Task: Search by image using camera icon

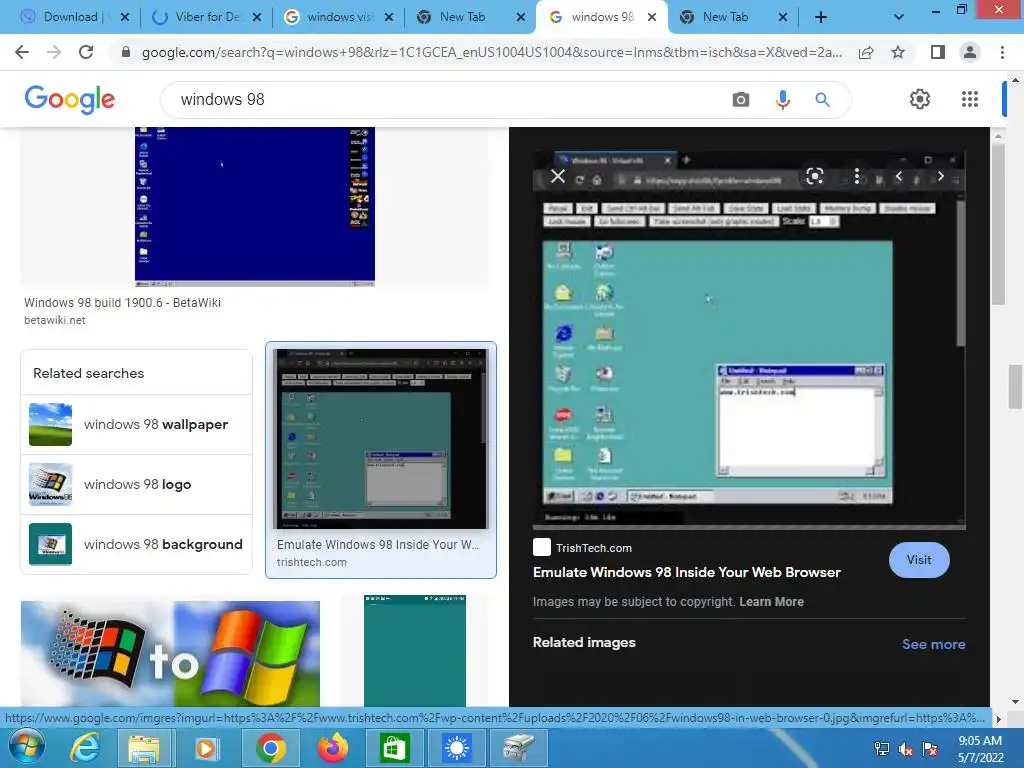Action: 741,99
